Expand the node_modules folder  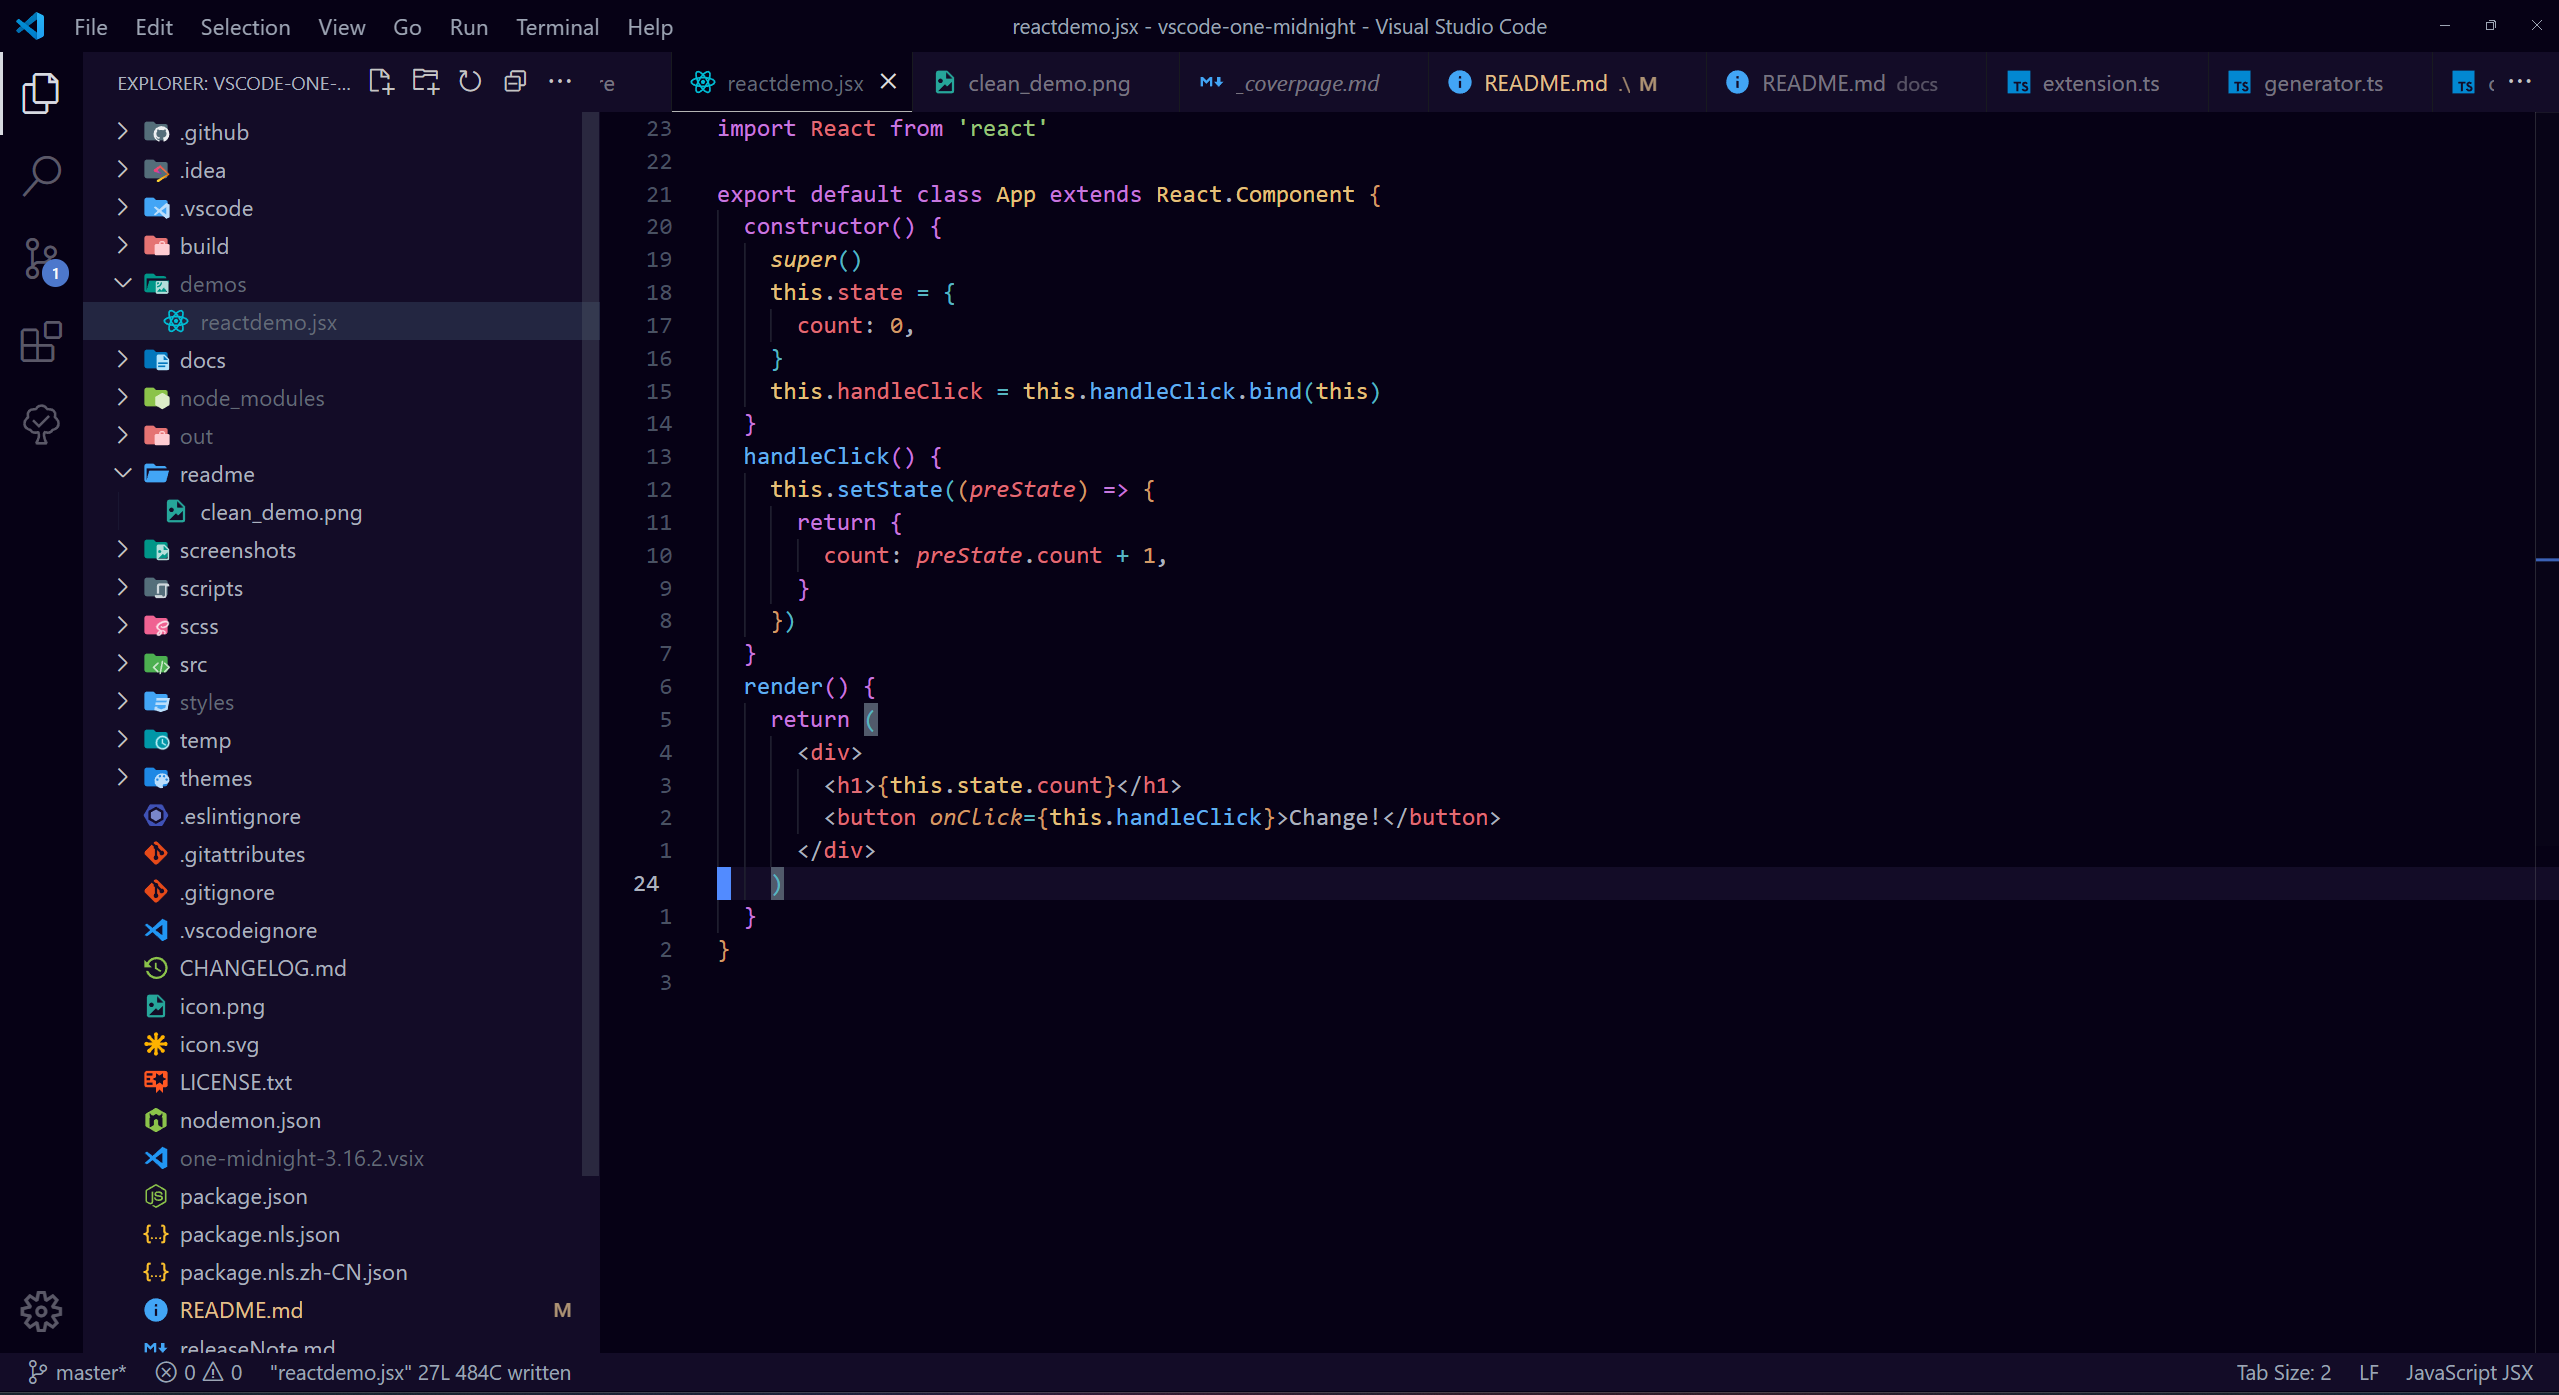click(252, 397)
